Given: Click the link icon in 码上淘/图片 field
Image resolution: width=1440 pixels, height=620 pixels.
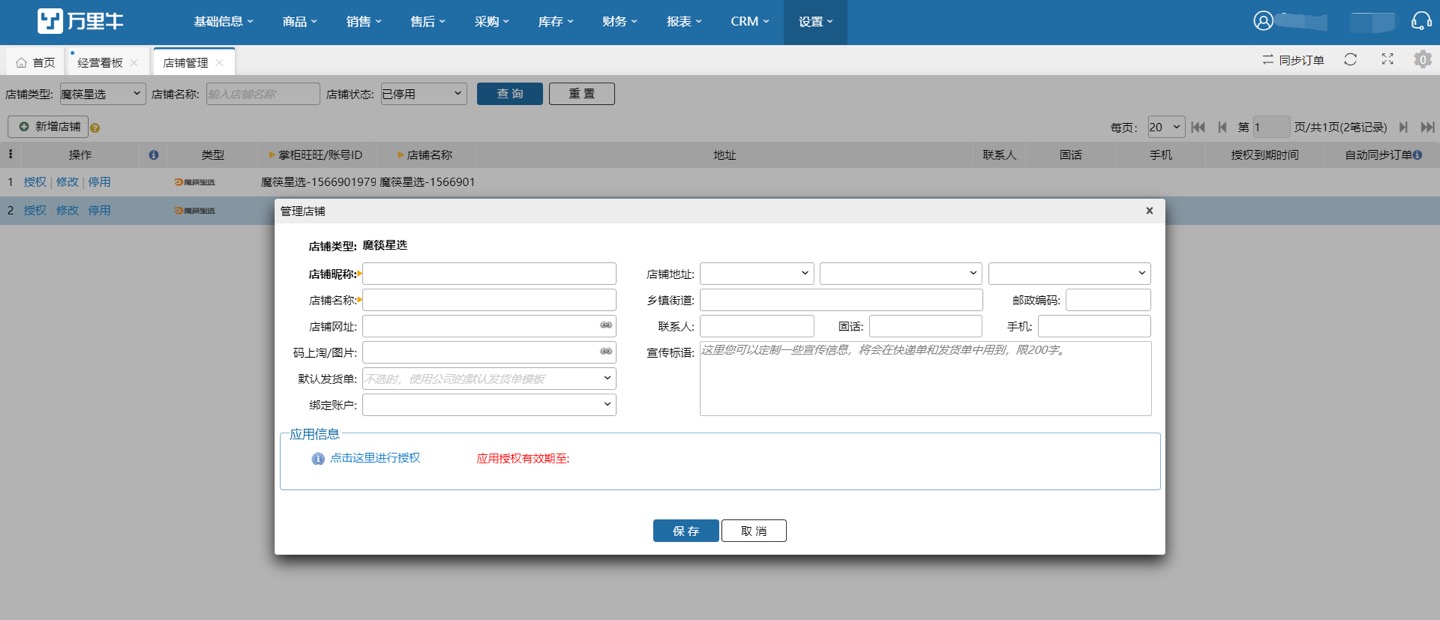Looking at the screenshot, I should pyautogui.click(x=606, y=352).
